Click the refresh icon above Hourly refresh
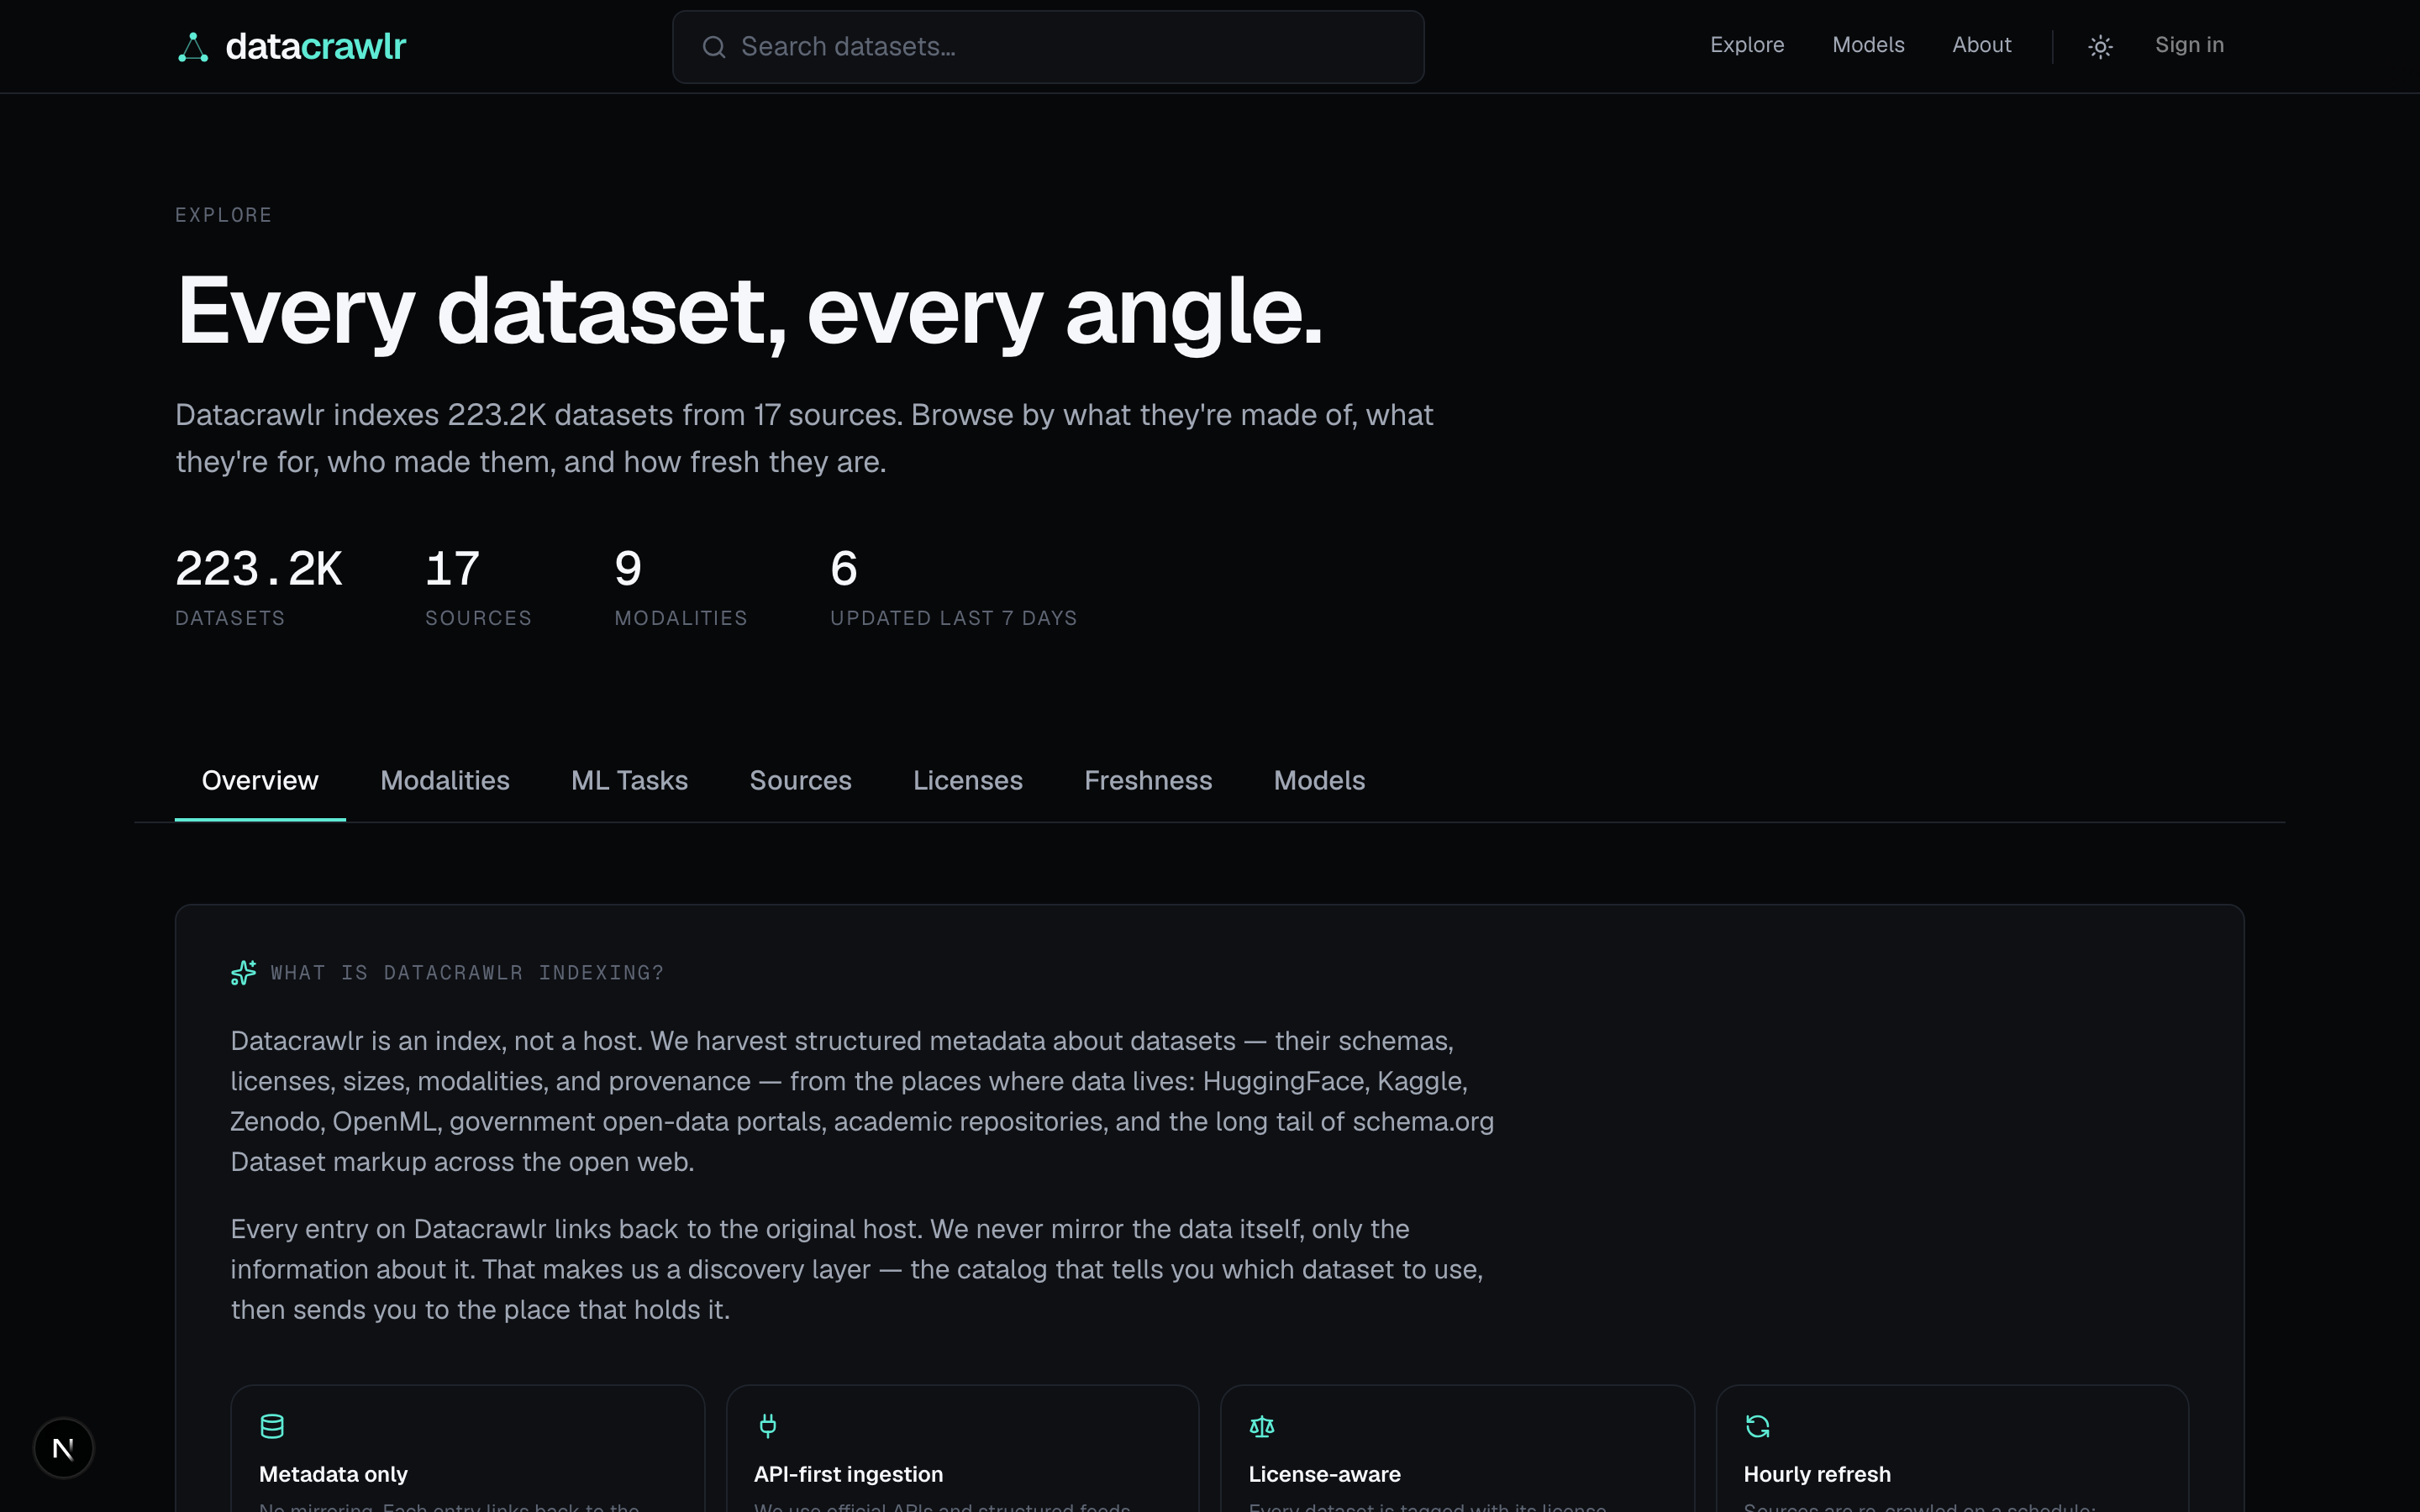2420x1512 pixels. coord(1757,1426)
